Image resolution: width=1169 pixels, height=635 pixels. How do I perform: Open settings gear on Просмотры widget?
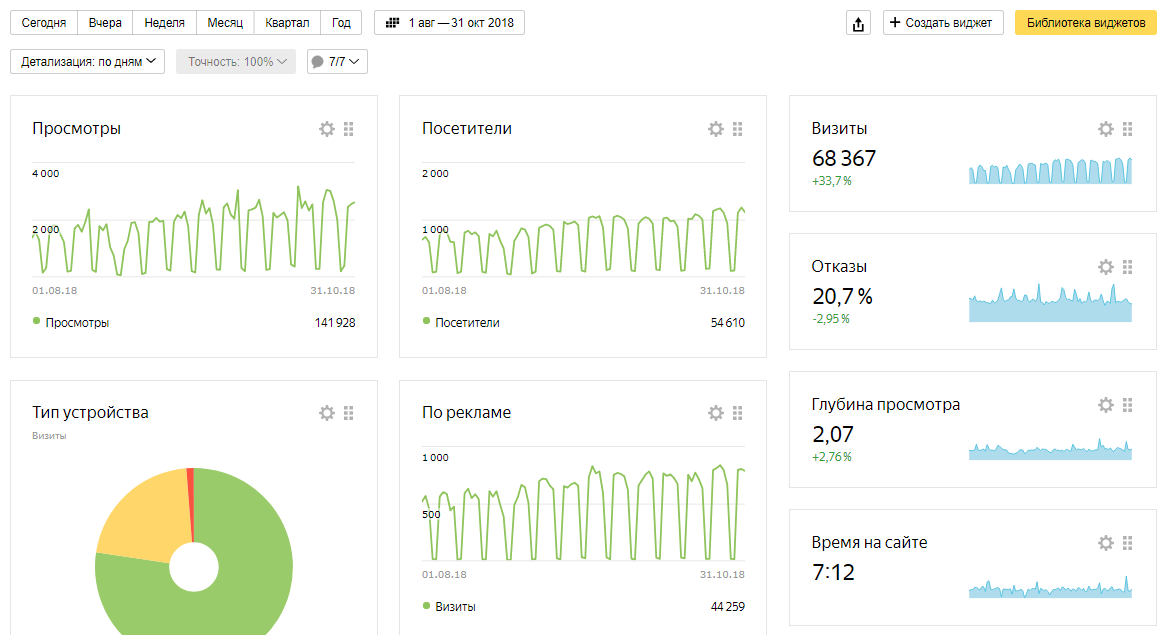point(327,129)
